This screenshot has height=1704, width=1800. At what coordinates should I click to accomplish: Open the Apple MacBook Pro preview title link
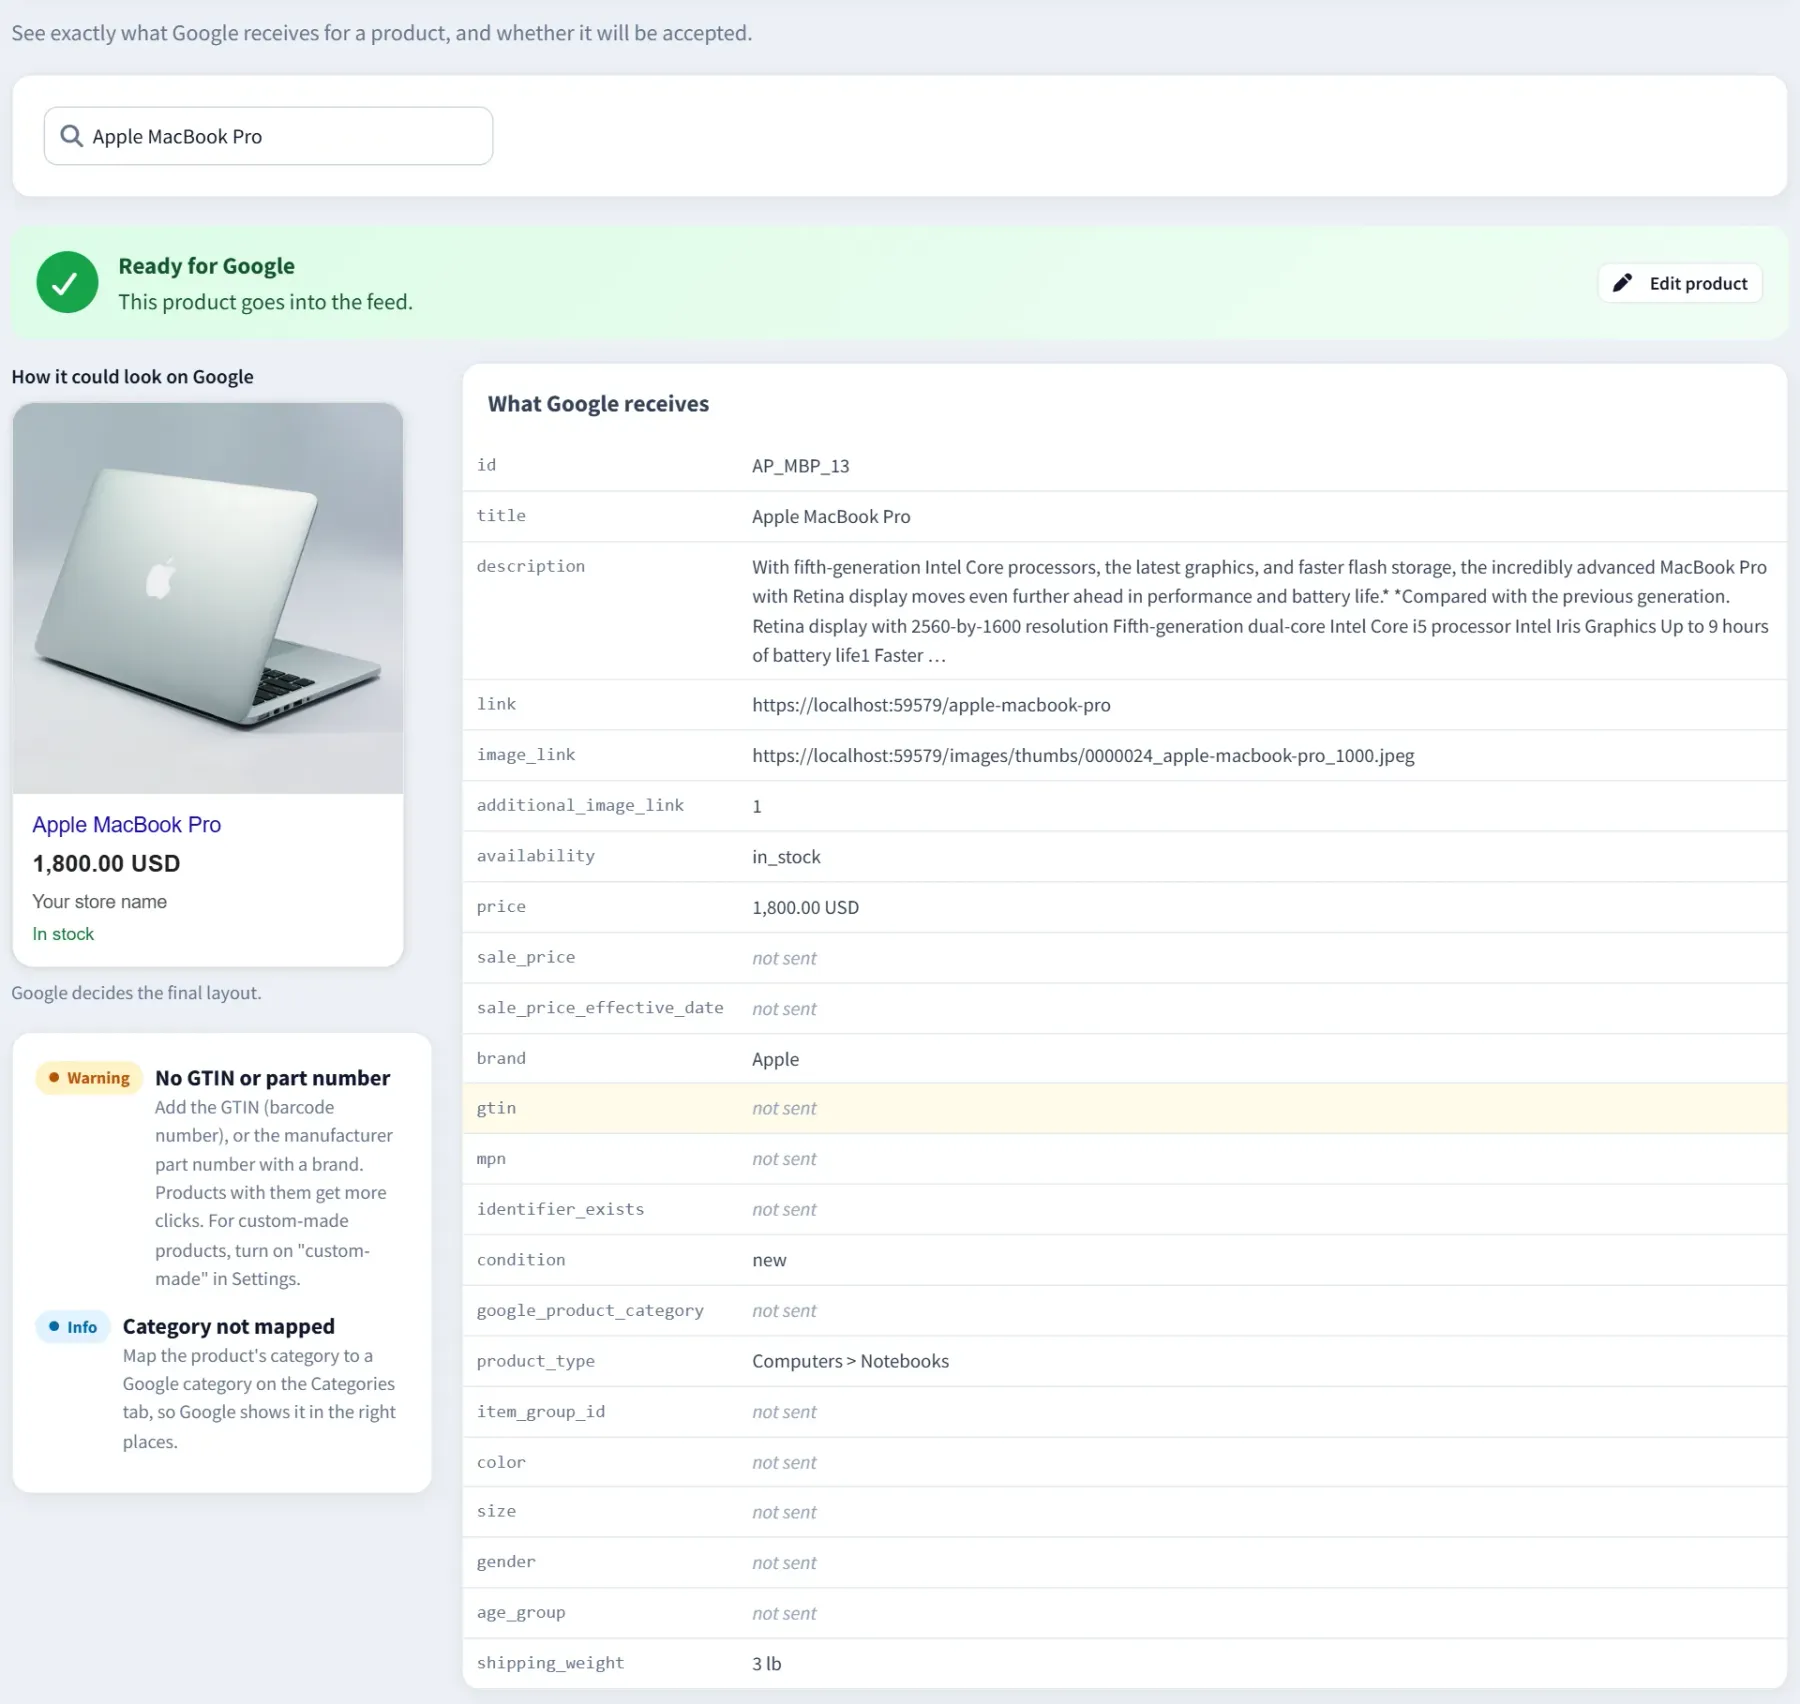127,825
